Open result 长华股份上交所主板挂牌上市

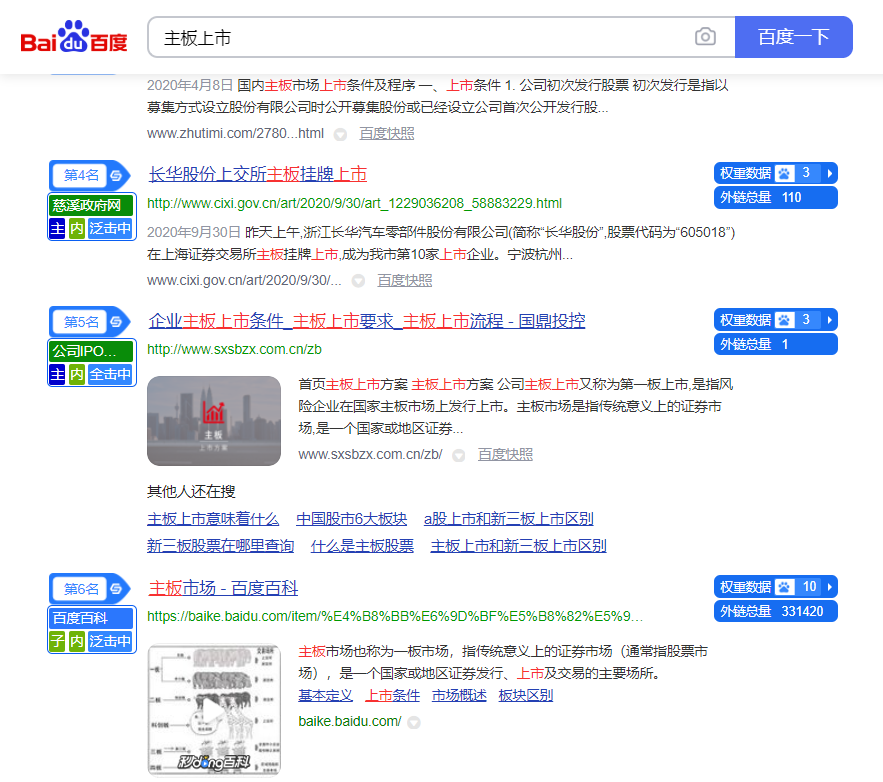pos(258,174)
